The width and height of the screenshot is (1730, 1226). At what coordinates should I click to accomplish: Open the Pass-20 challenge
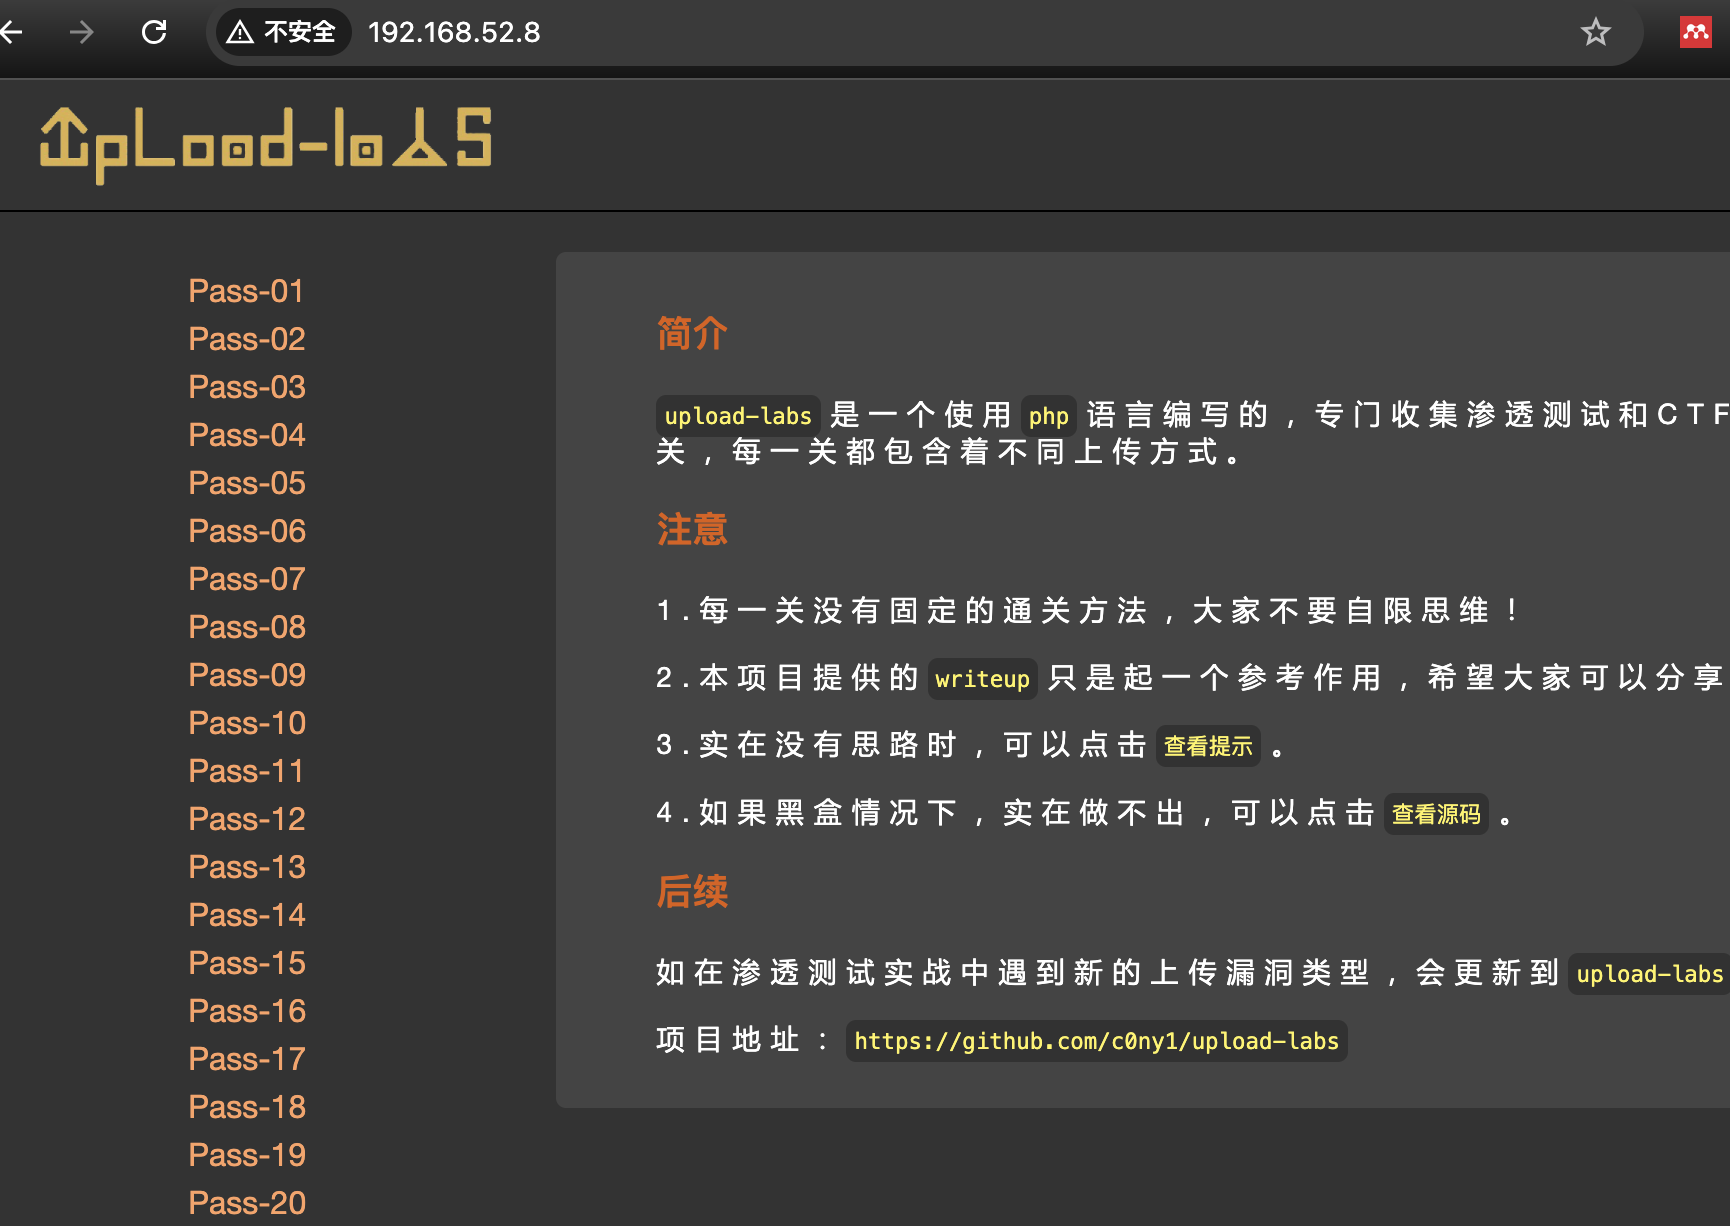pos(246,1202)
